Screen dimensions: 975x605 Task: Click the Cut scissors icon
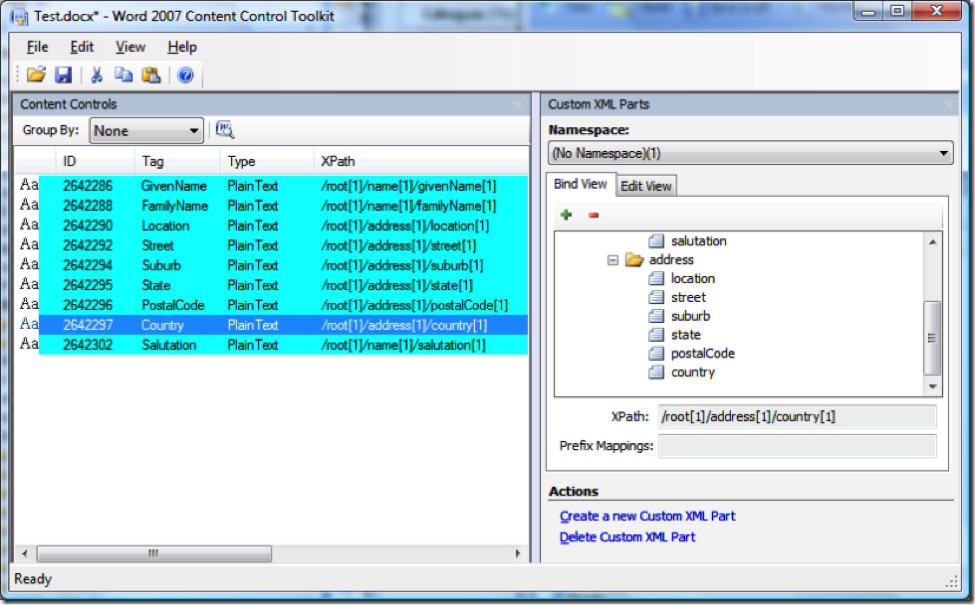pyautogui.click(x=97, y=75)
